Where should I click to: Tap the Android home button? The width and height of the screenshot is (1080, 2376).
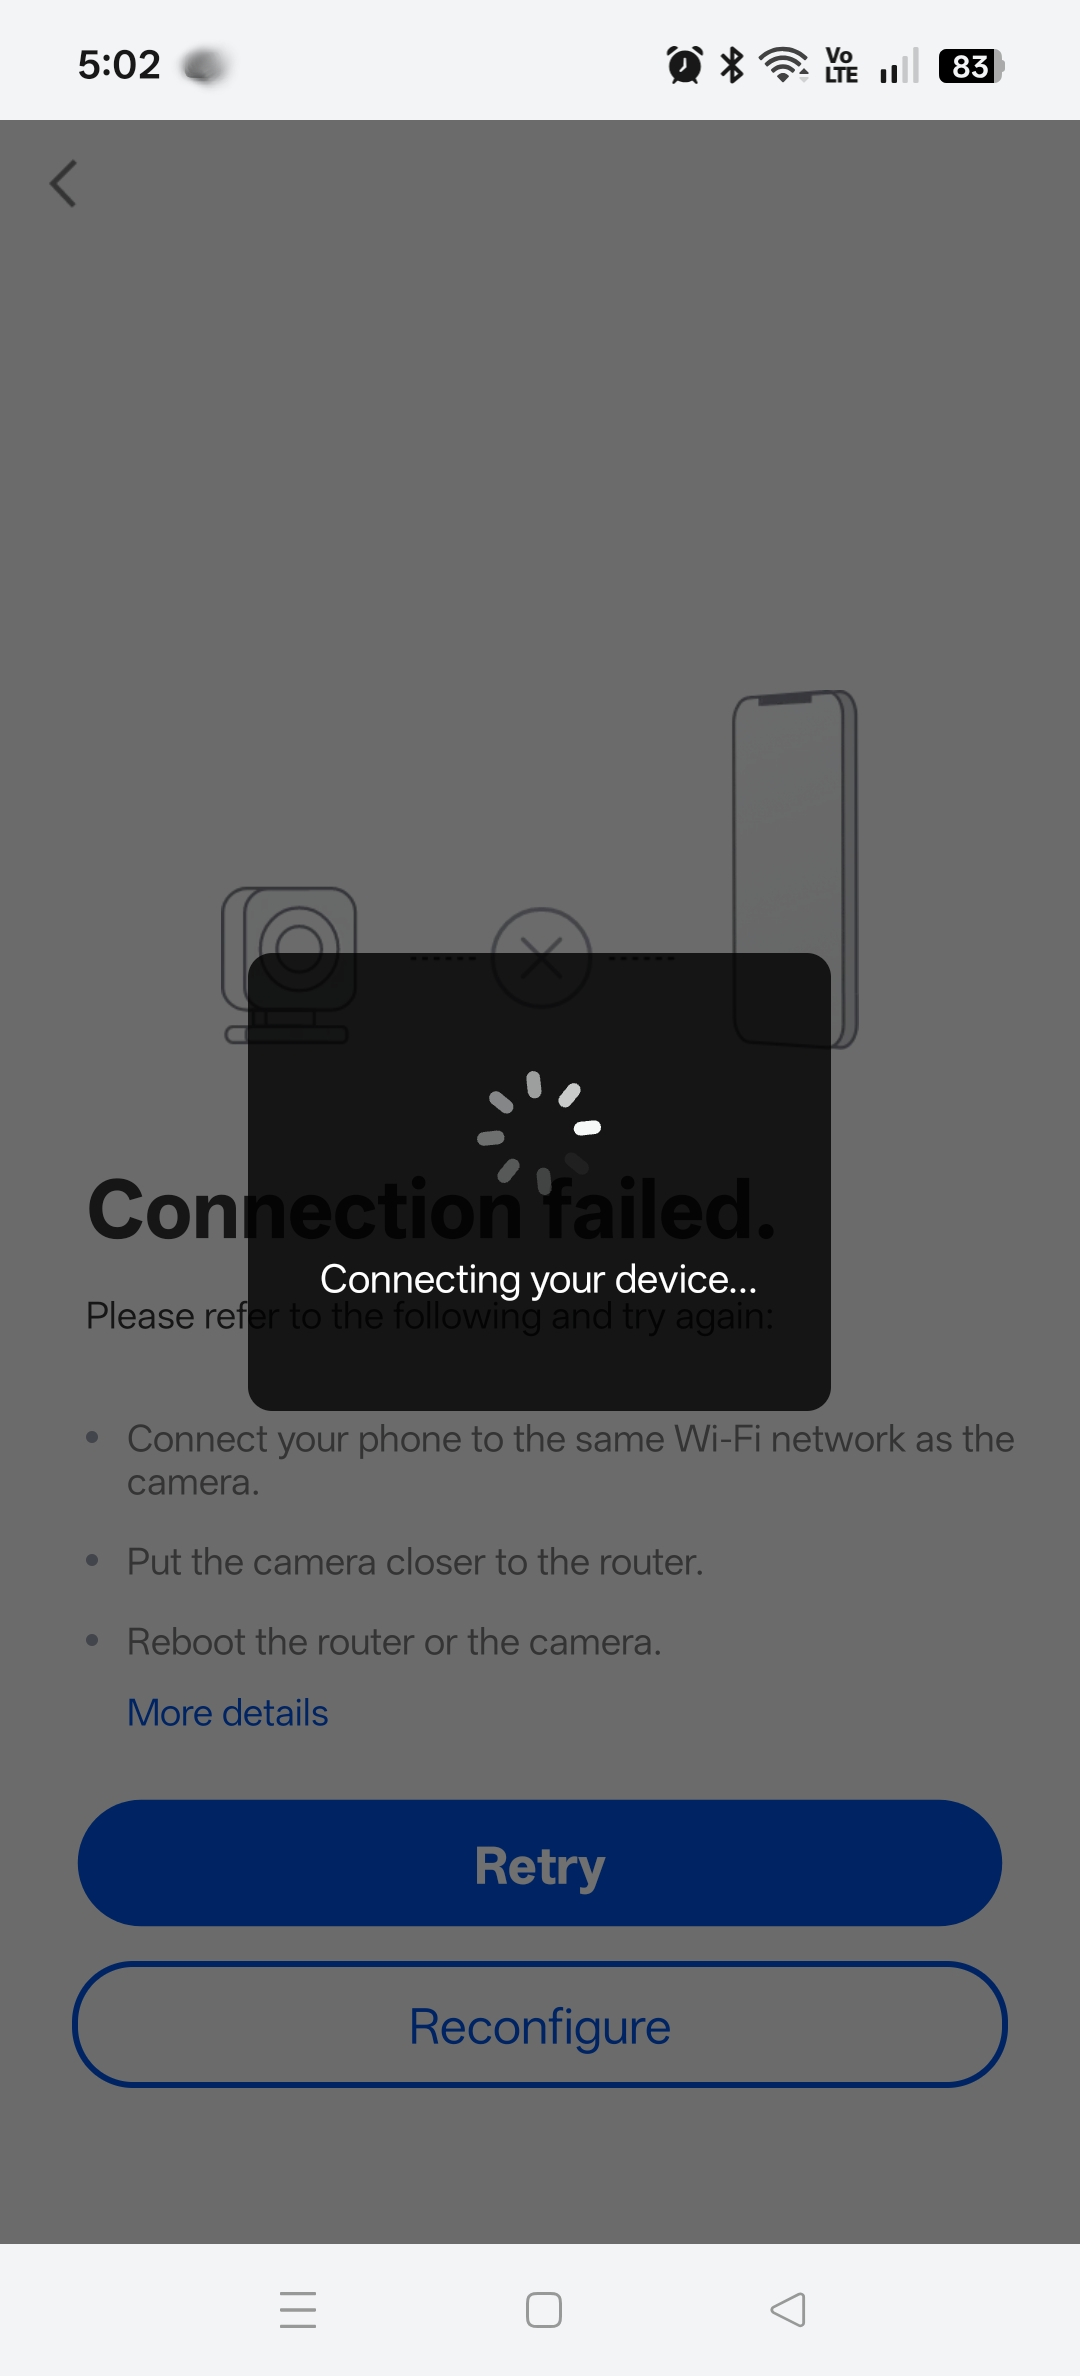pyautogui.click(x=544, y=2310)
